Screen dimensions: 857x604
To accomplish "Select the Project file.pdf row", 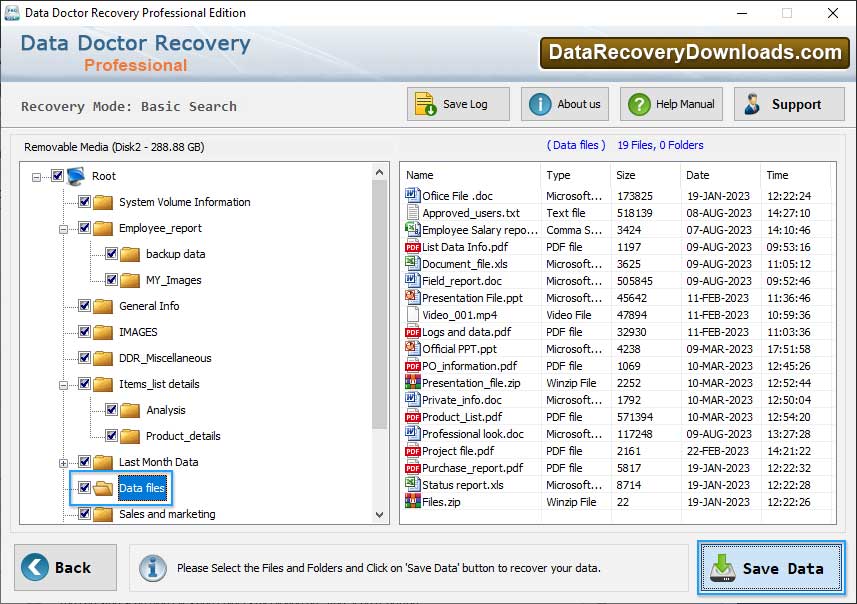I will [x=618, y=451].
